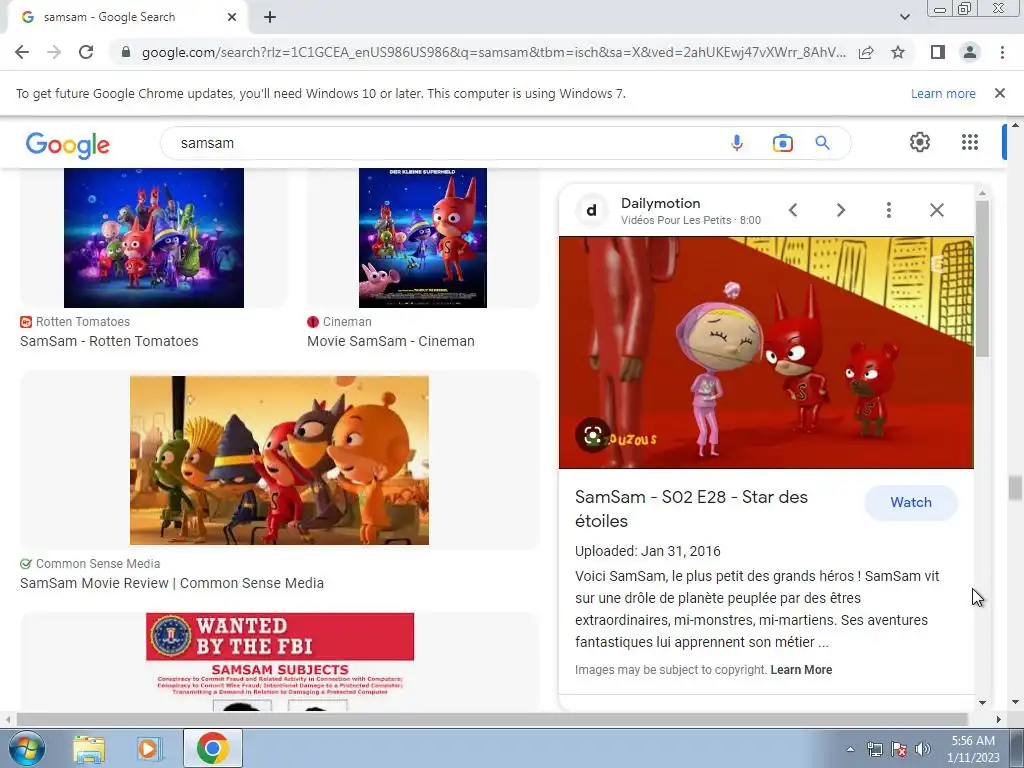Open the Rotten Tomatoes SamSam image
1024x768 pixels.
(x=153, y=238)
